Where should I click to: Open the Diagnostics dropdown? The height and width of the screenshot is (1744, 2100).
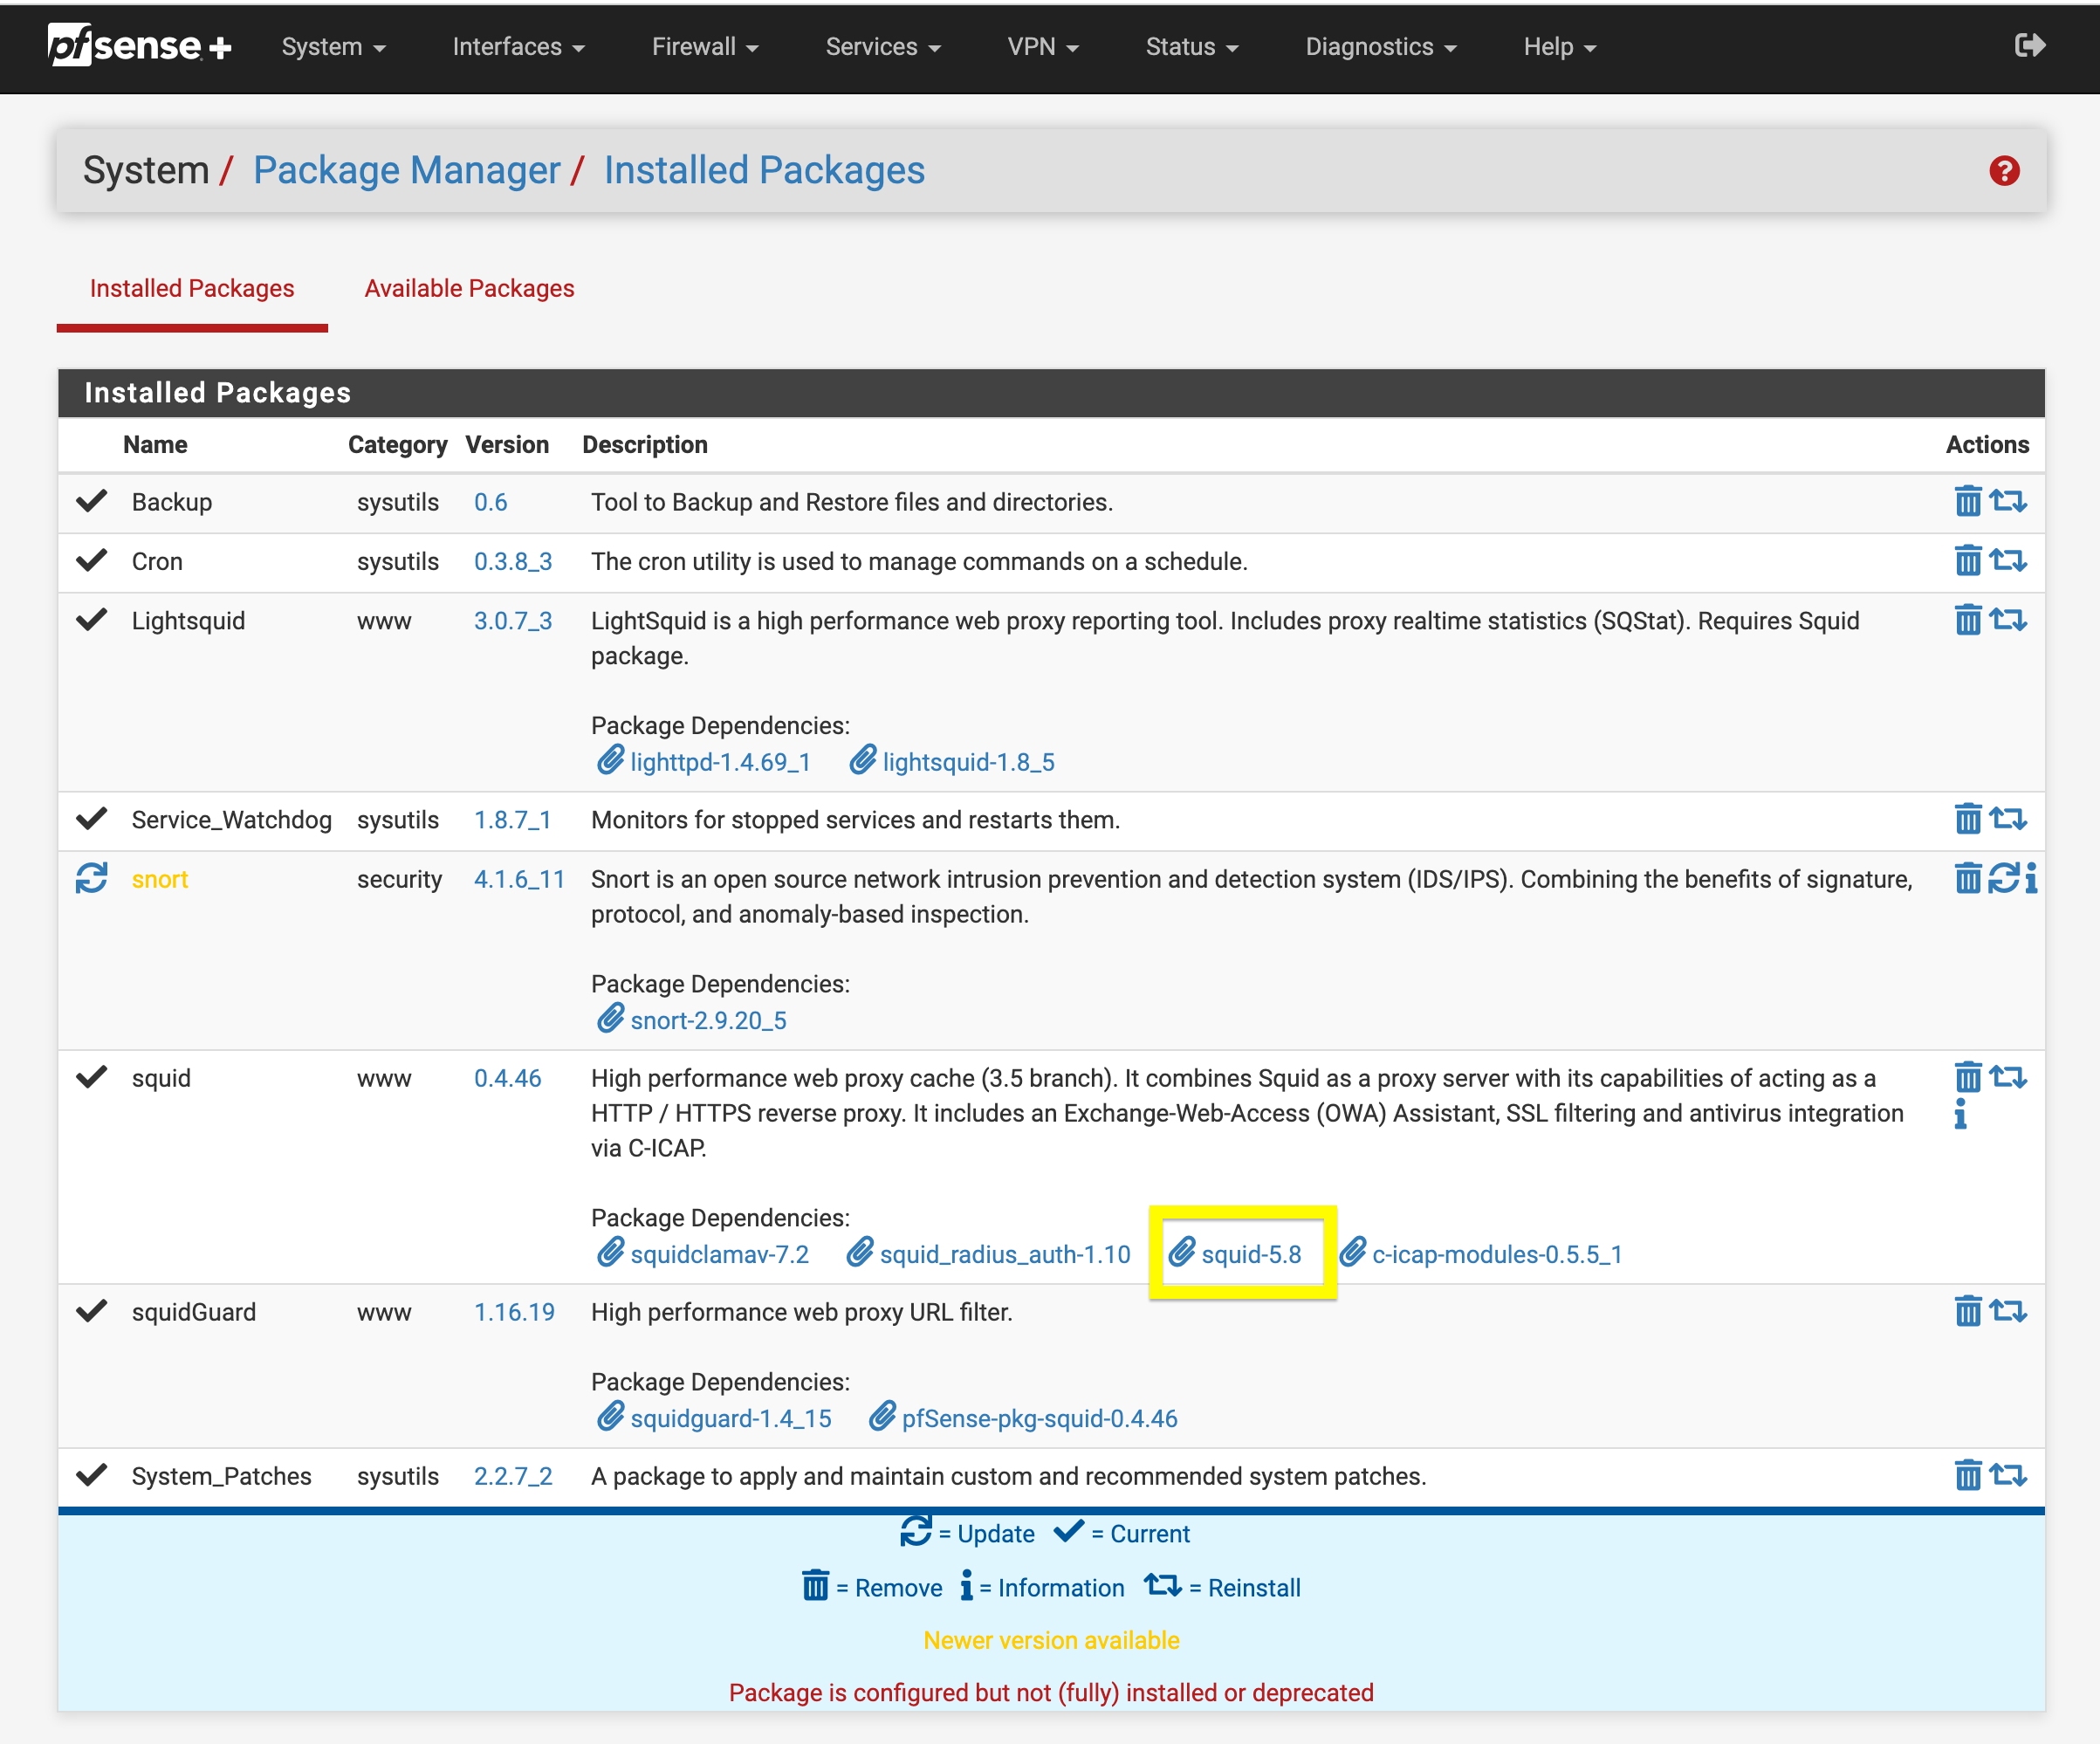[1380, 47]
